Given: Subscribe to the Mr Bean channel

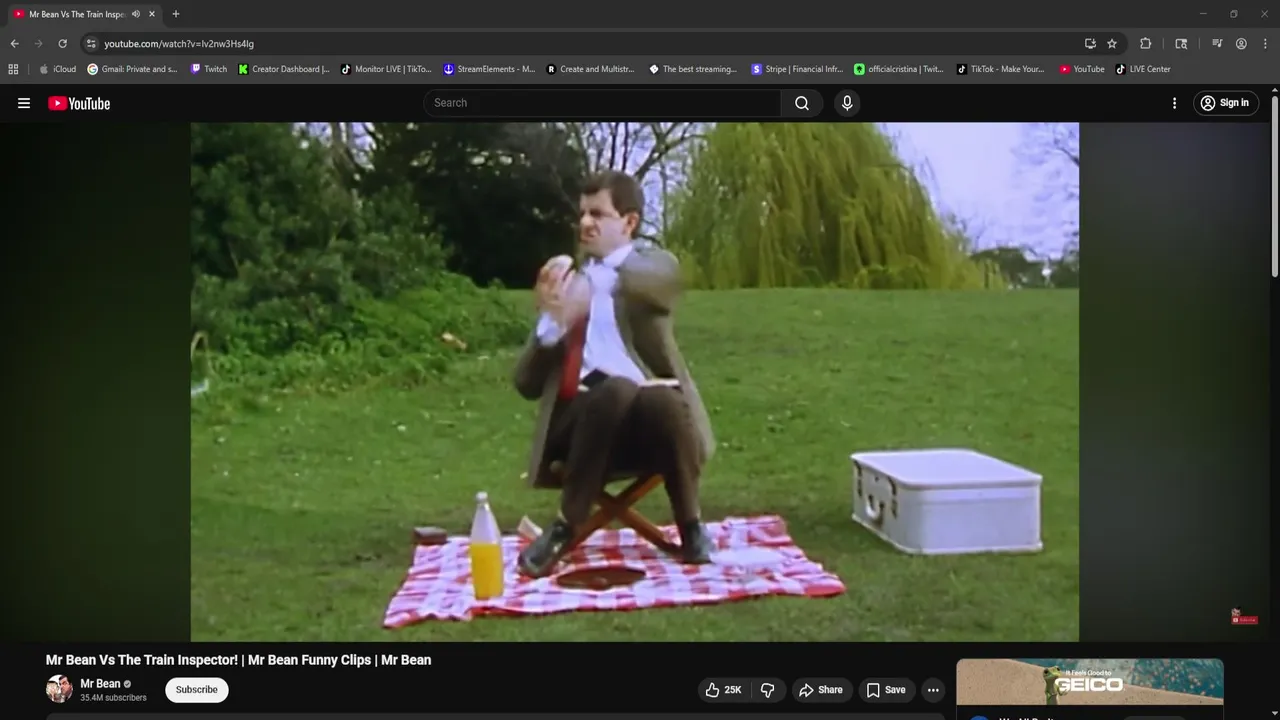Looking at the screenshot, I should click(197, 690).
